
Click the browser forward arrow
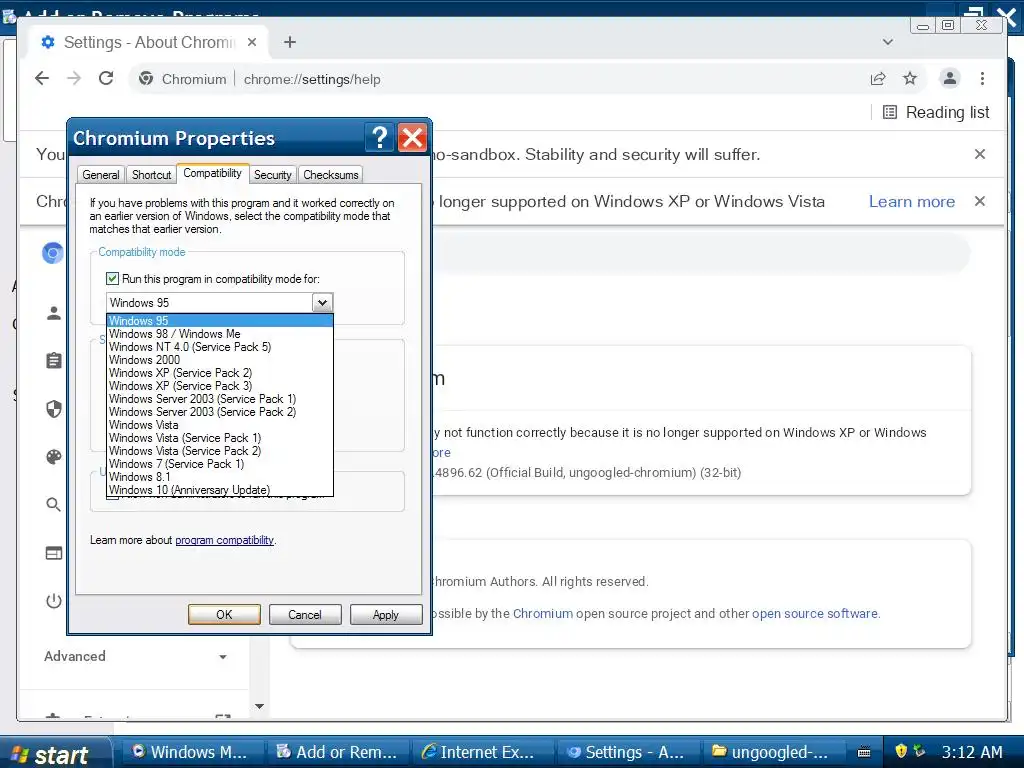pos(74,78)
